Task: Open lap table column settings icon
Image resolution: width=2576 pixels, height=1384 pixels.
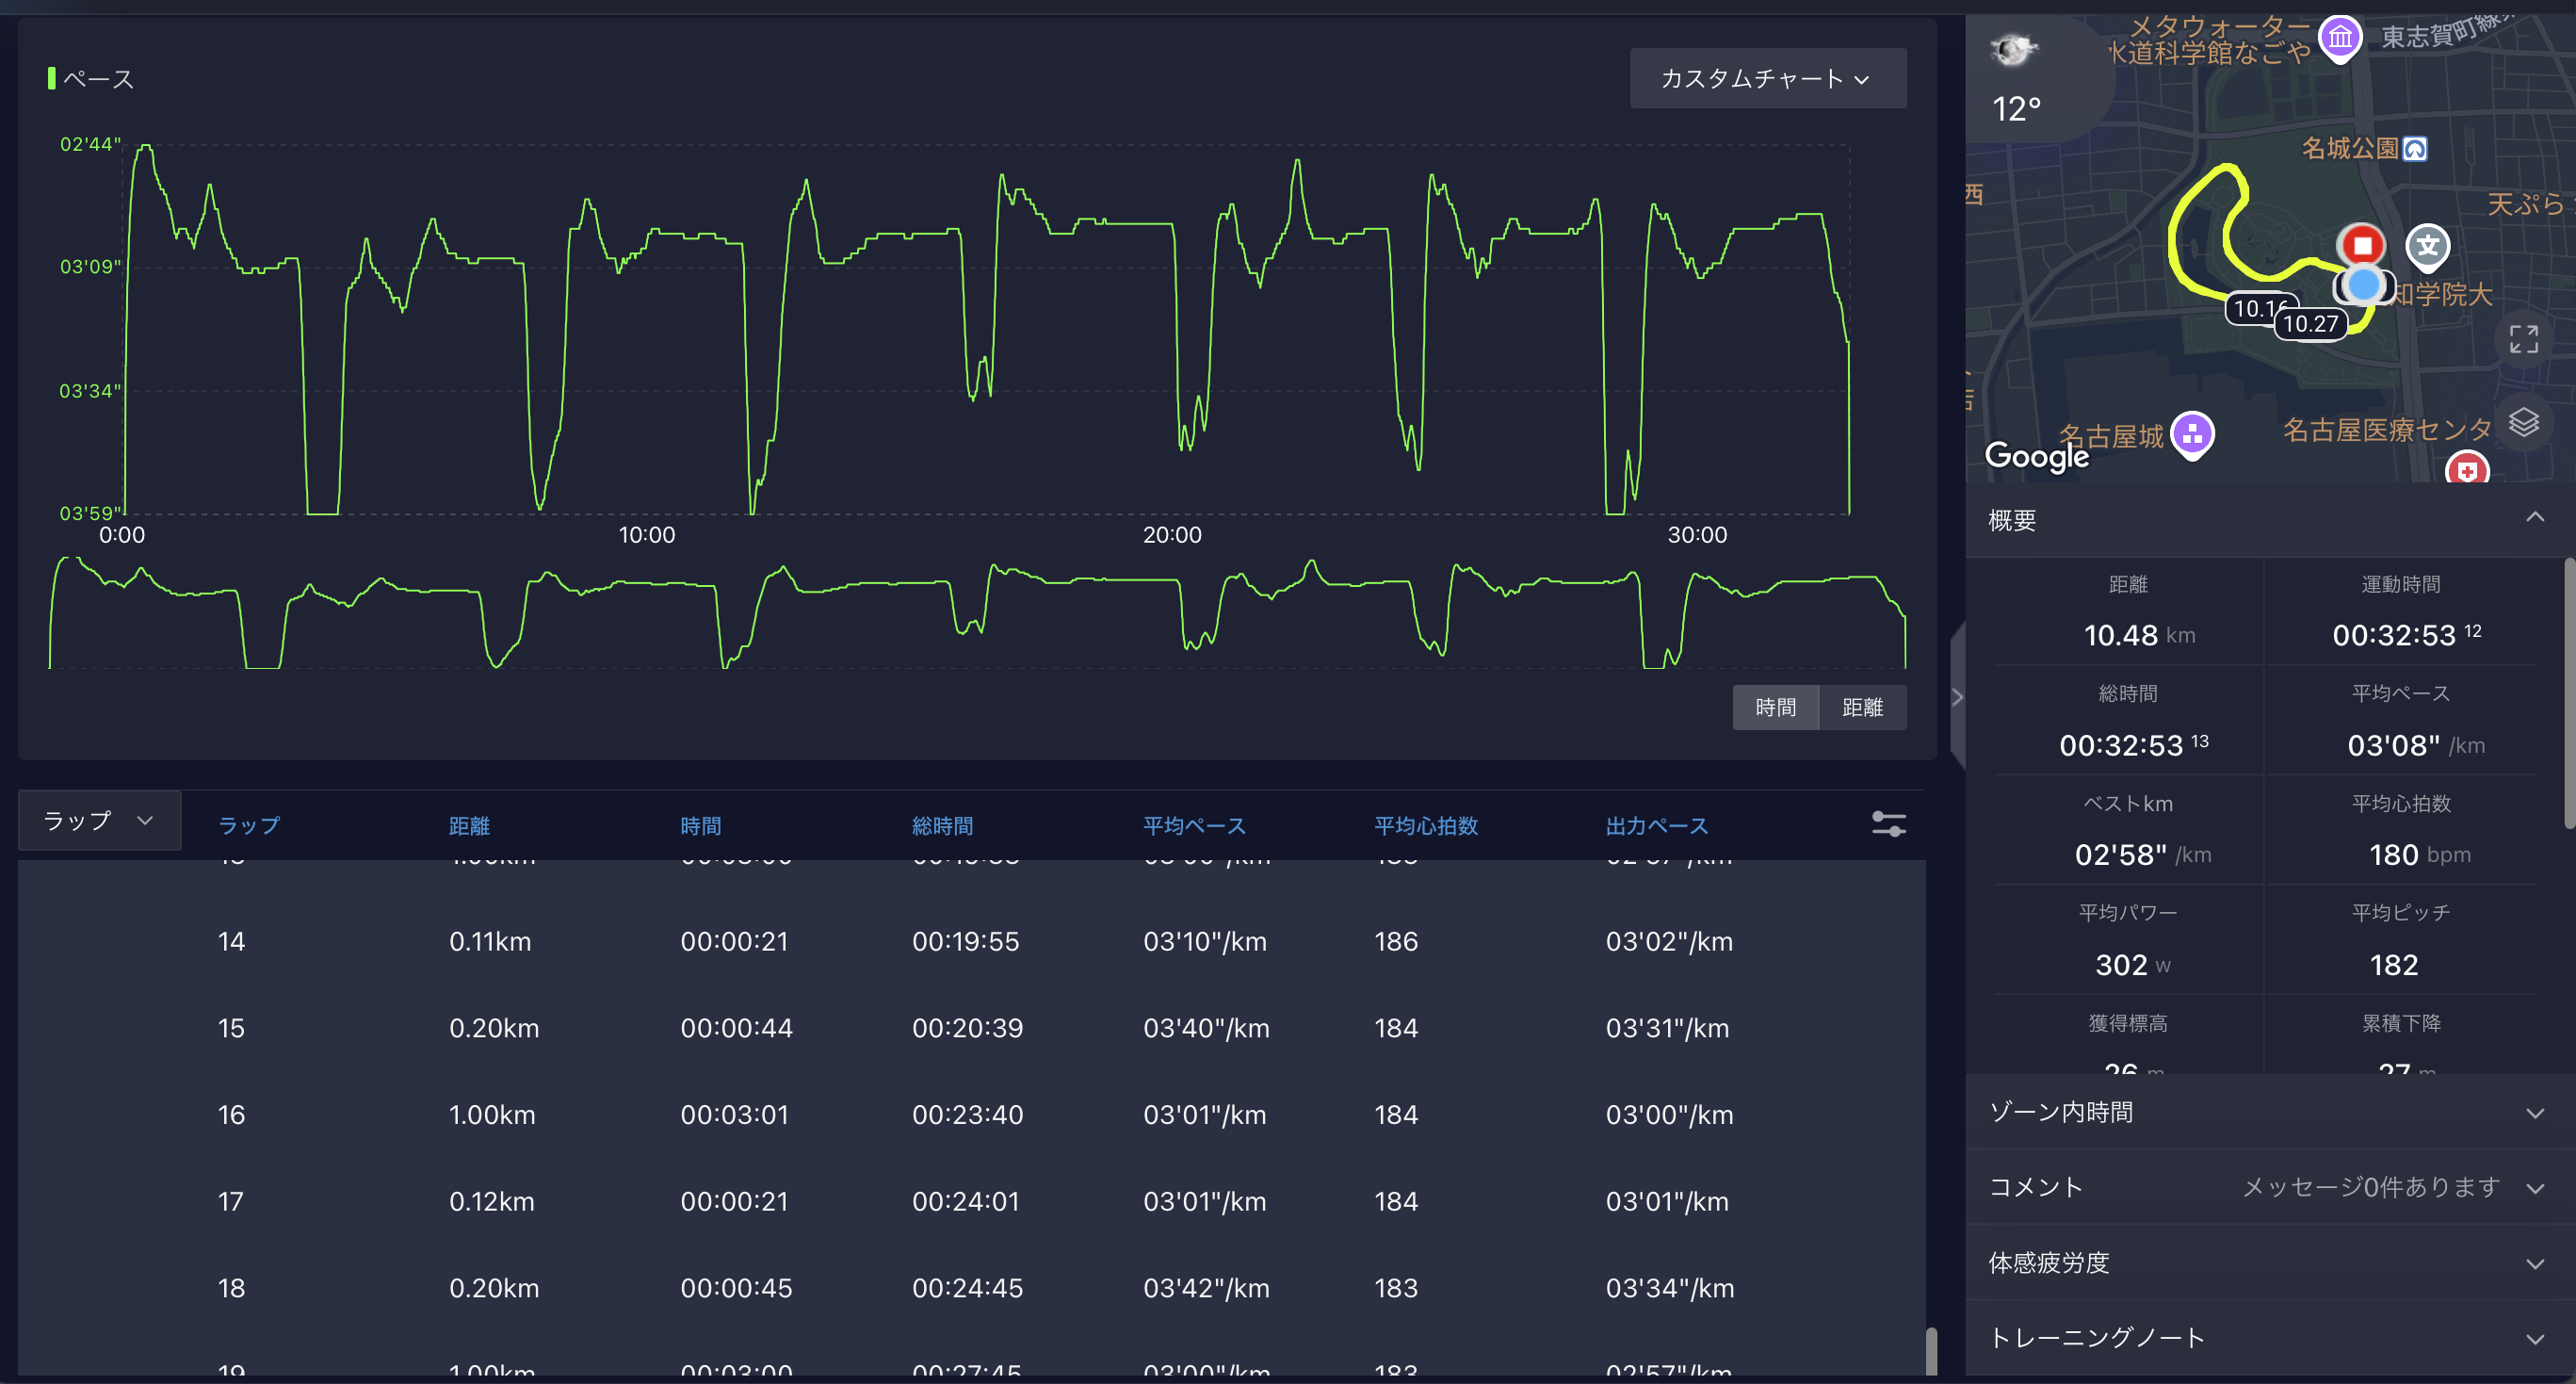Action: pyautogui.click(x=1888, y=824)
